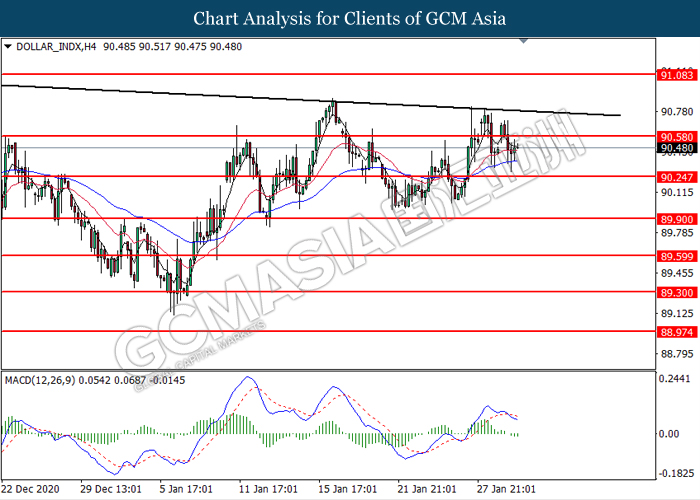Click the 5 Jan 17:01 time axis label
Screen dimensions: 700x500
[x=186, y=489]
